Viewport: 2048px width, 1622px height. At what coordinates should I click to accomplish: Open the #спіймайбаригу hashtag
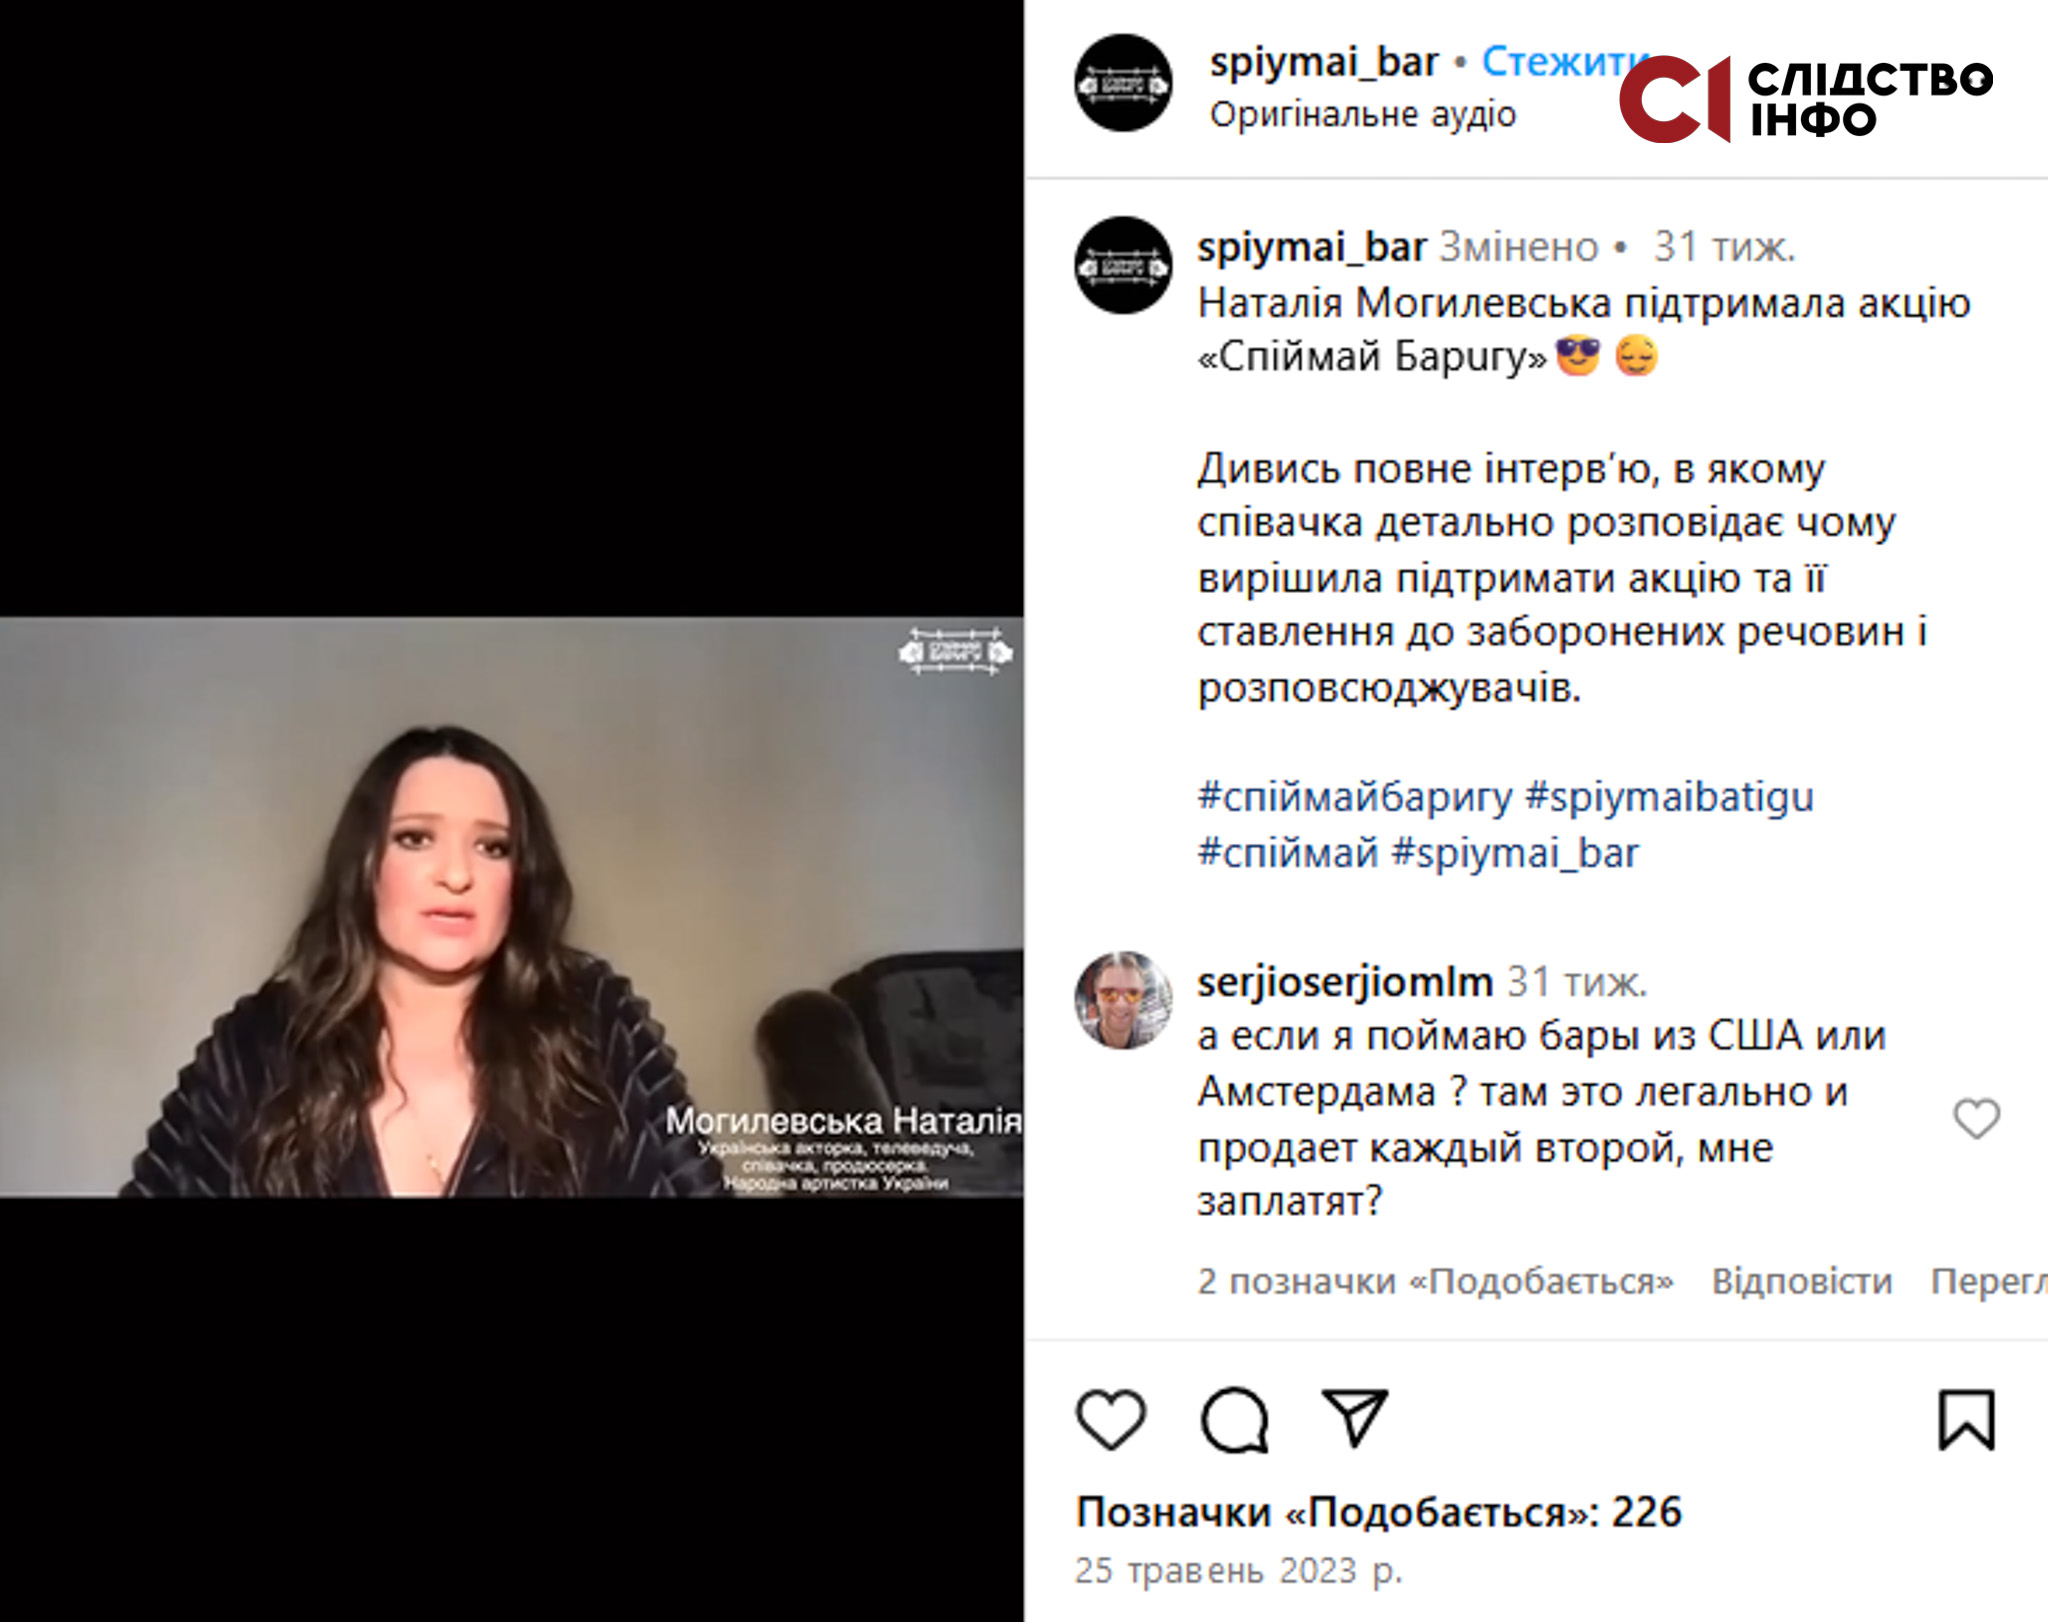[1355, 797]
